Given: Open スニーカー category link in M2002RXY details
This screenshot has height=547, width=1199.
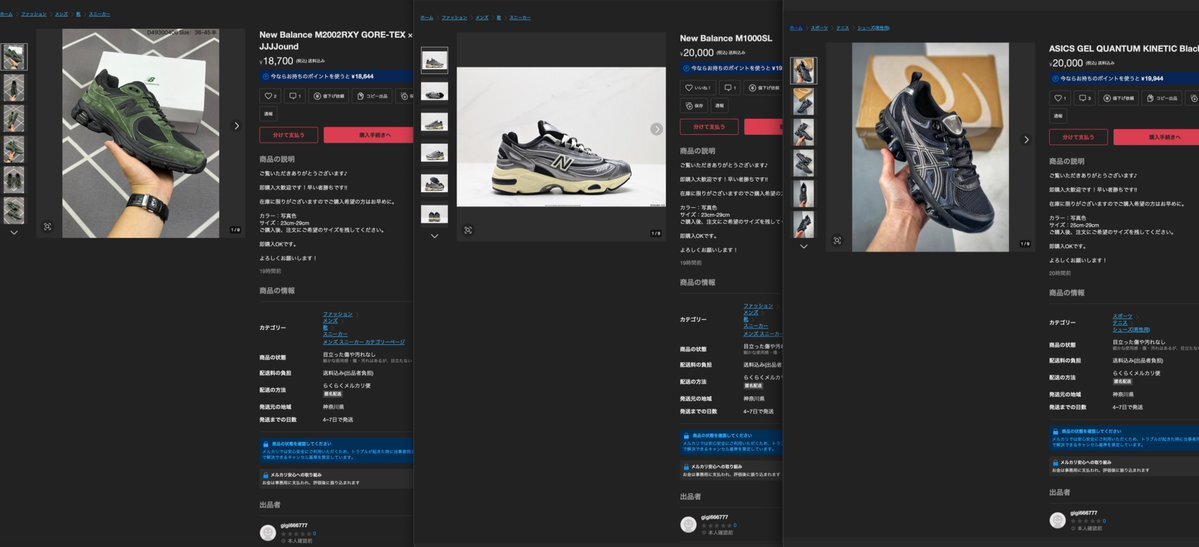Looking at the screenshot, I should point(335,334).
